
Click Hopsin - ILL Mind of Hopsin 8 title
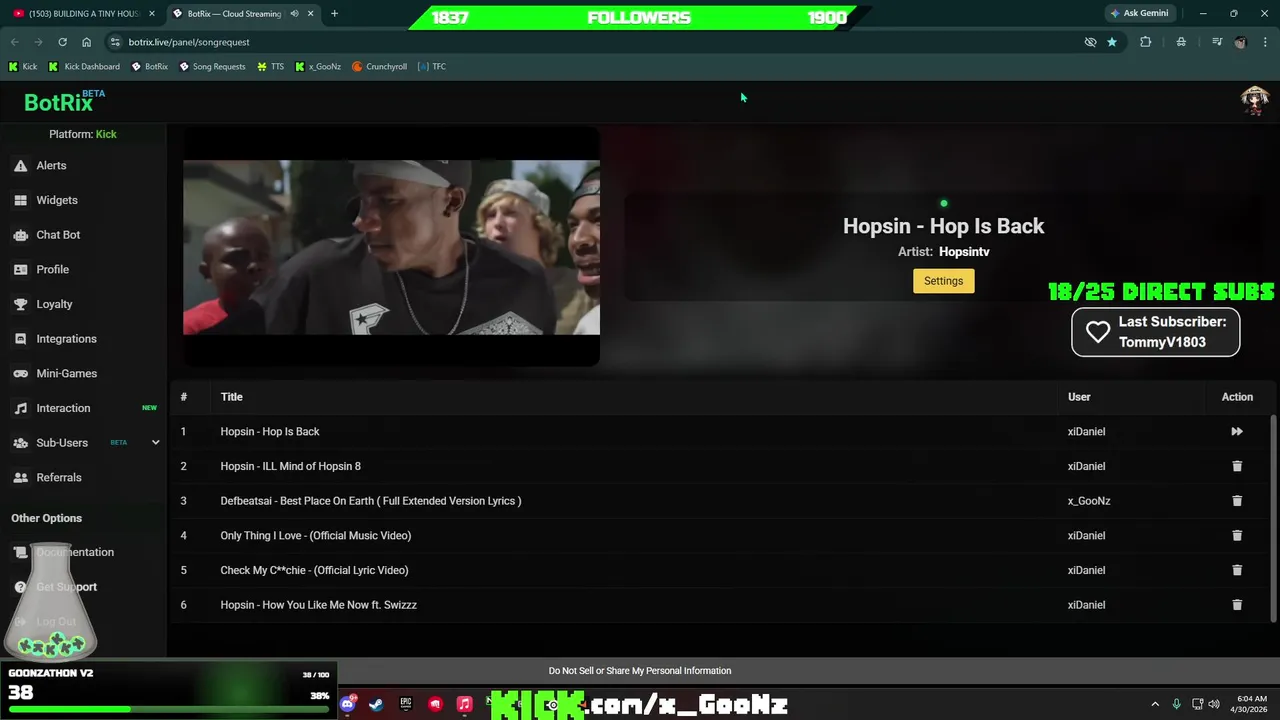290,466
